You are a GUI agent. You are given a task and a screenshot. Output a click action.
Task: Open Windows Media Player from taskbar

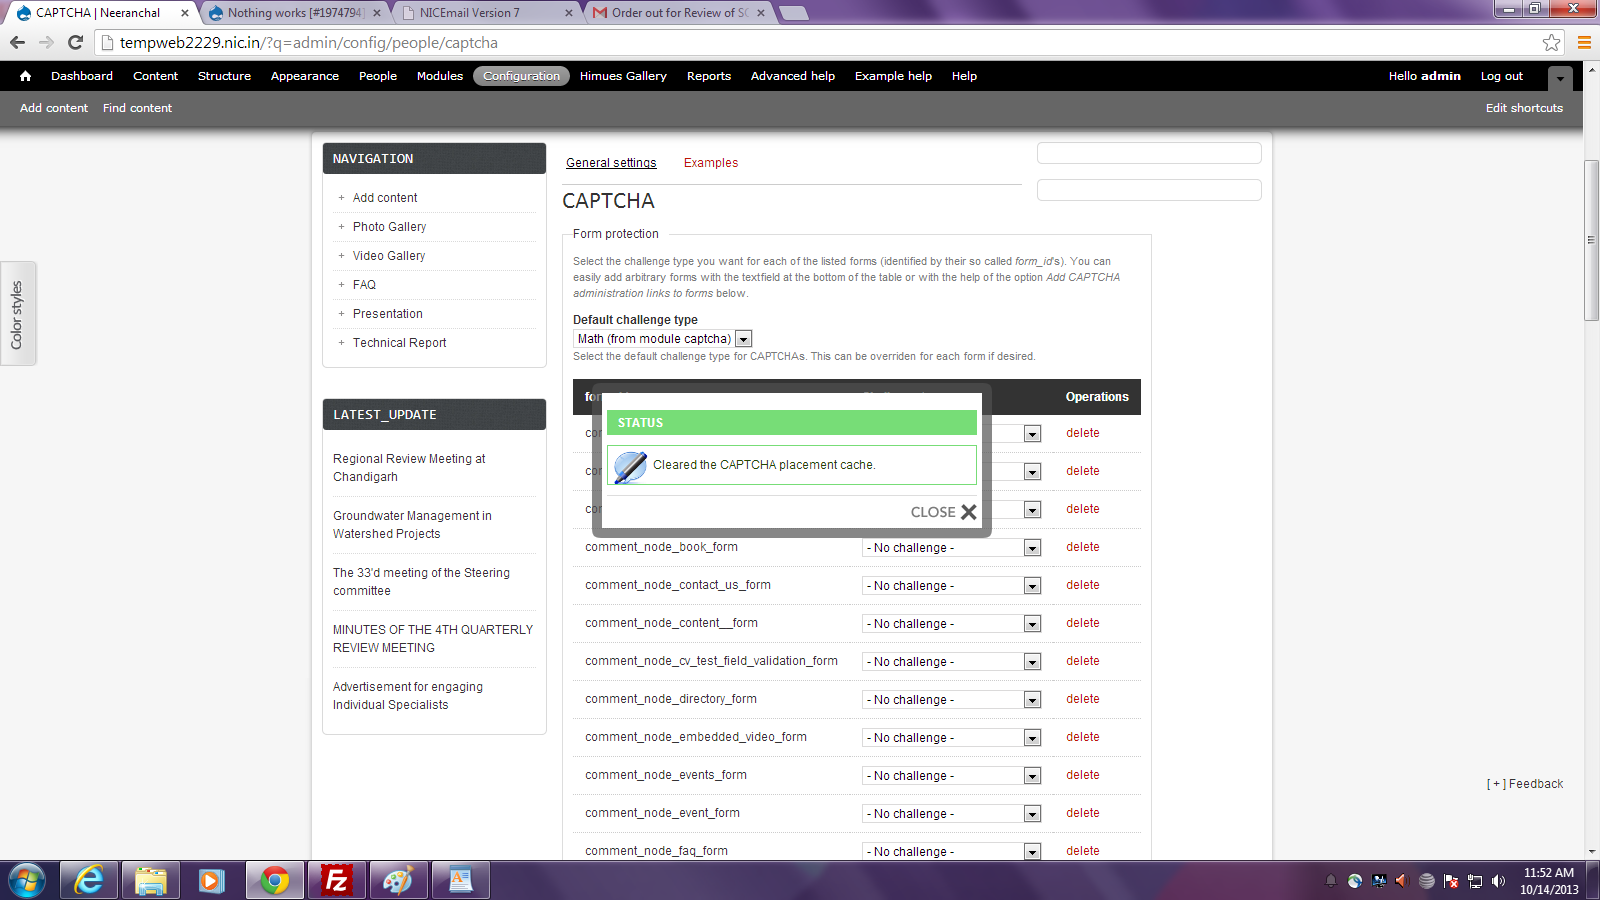click(x=211, y=881)
